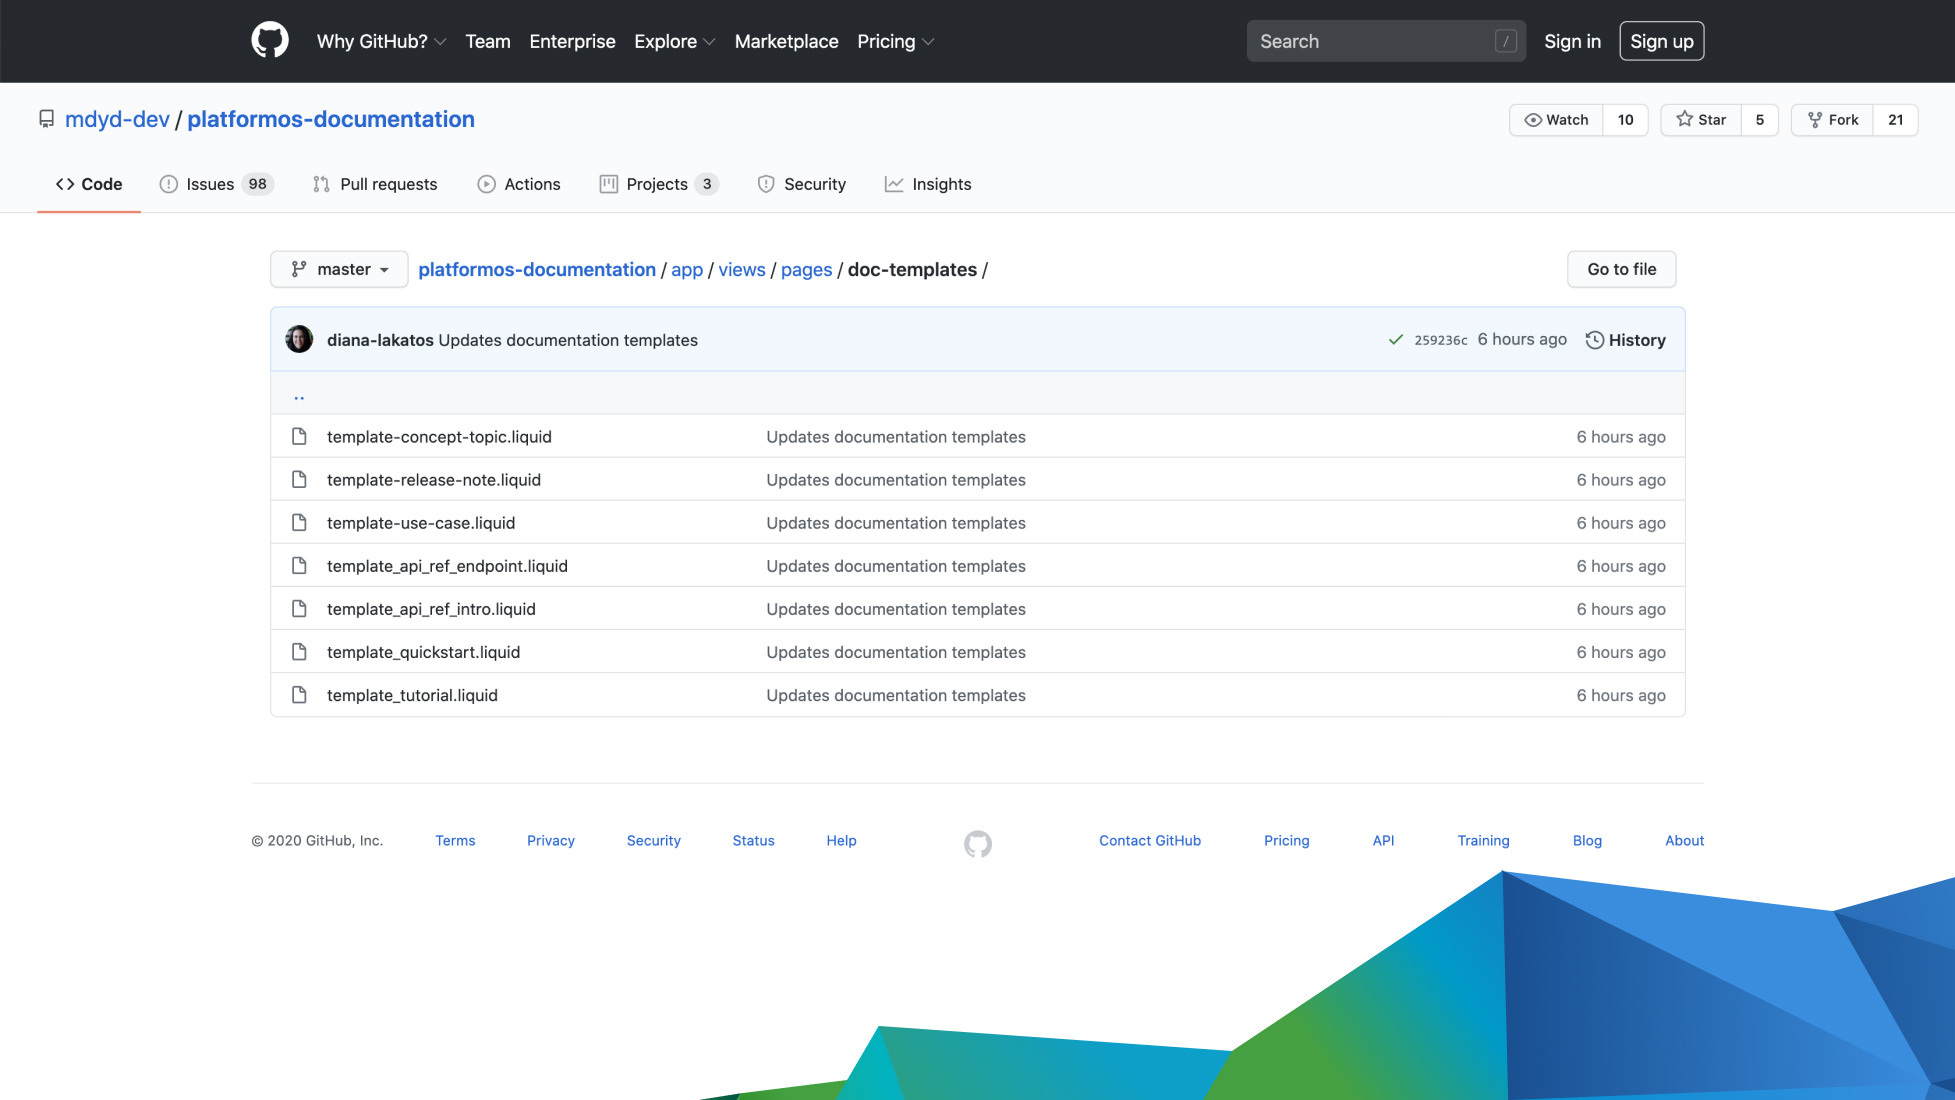1955x1100 pixels.
Task: Click the footer GitHub mark logo
Action: (x=978, y=844)
